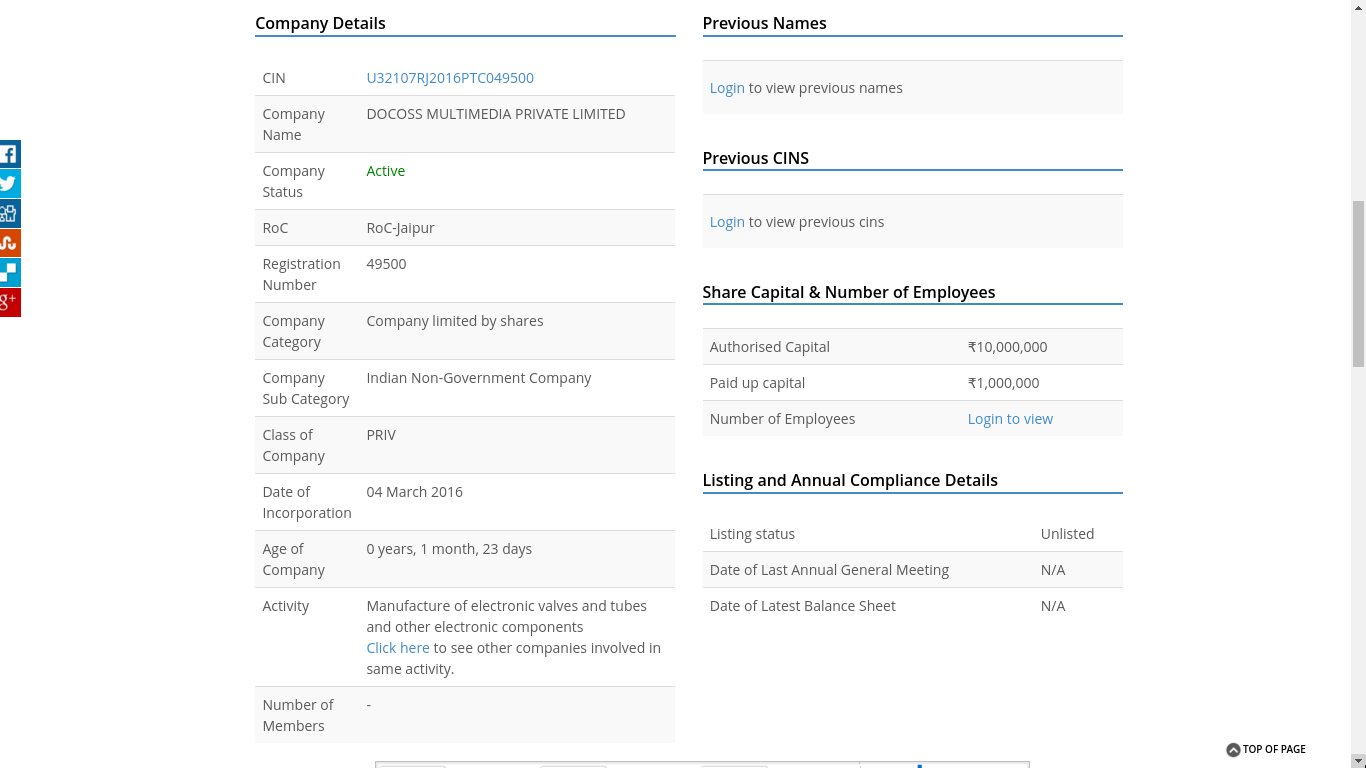
Task: Click the Active company status
Action: click(x=386, y=171)
